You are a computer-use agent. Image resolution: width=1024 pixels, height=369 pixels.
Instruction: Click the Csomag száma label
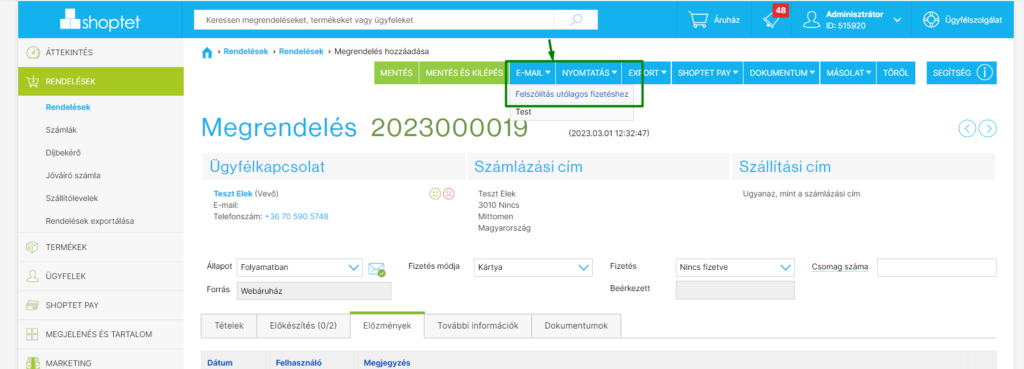[839, 266]
